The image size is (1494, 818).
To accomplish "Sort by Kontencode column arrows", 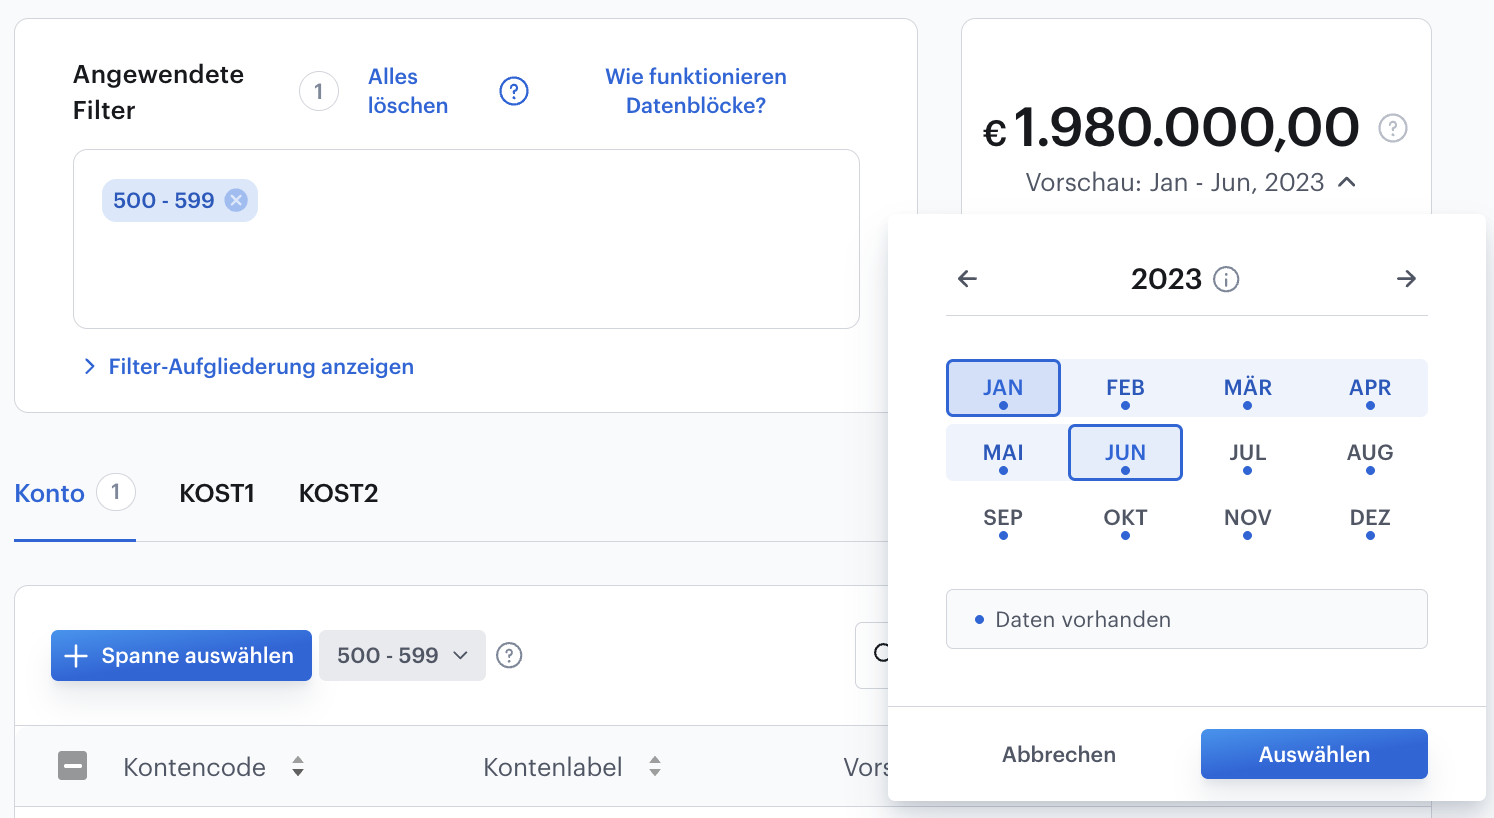I will (x=298, y=767).
